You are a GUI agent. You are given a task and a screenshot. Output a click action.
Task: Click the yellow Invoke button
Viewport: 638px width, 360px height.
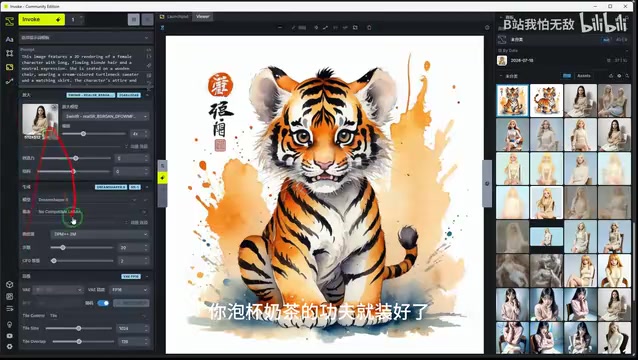(x=42, y=20)
